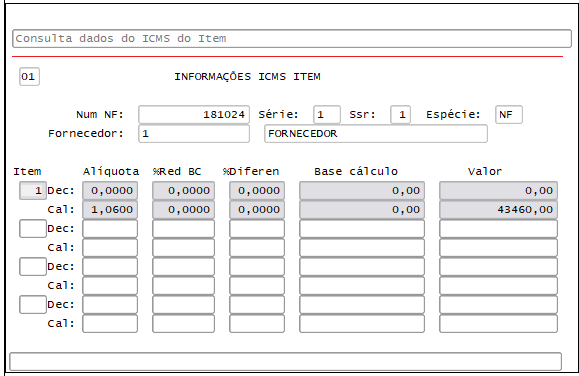Focus the Série field
This screenshot has width=579, height=376.
point(327,114)
